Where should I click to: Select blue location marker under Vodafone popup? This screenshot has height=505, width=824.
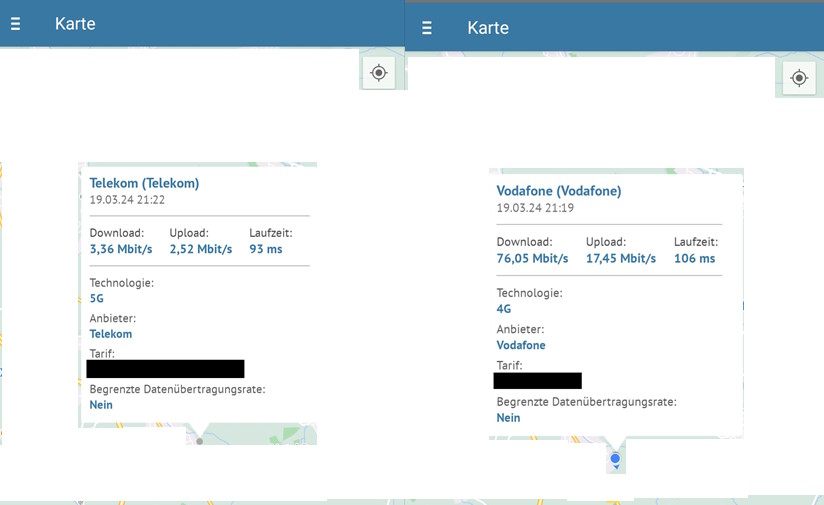coord(615,460)
